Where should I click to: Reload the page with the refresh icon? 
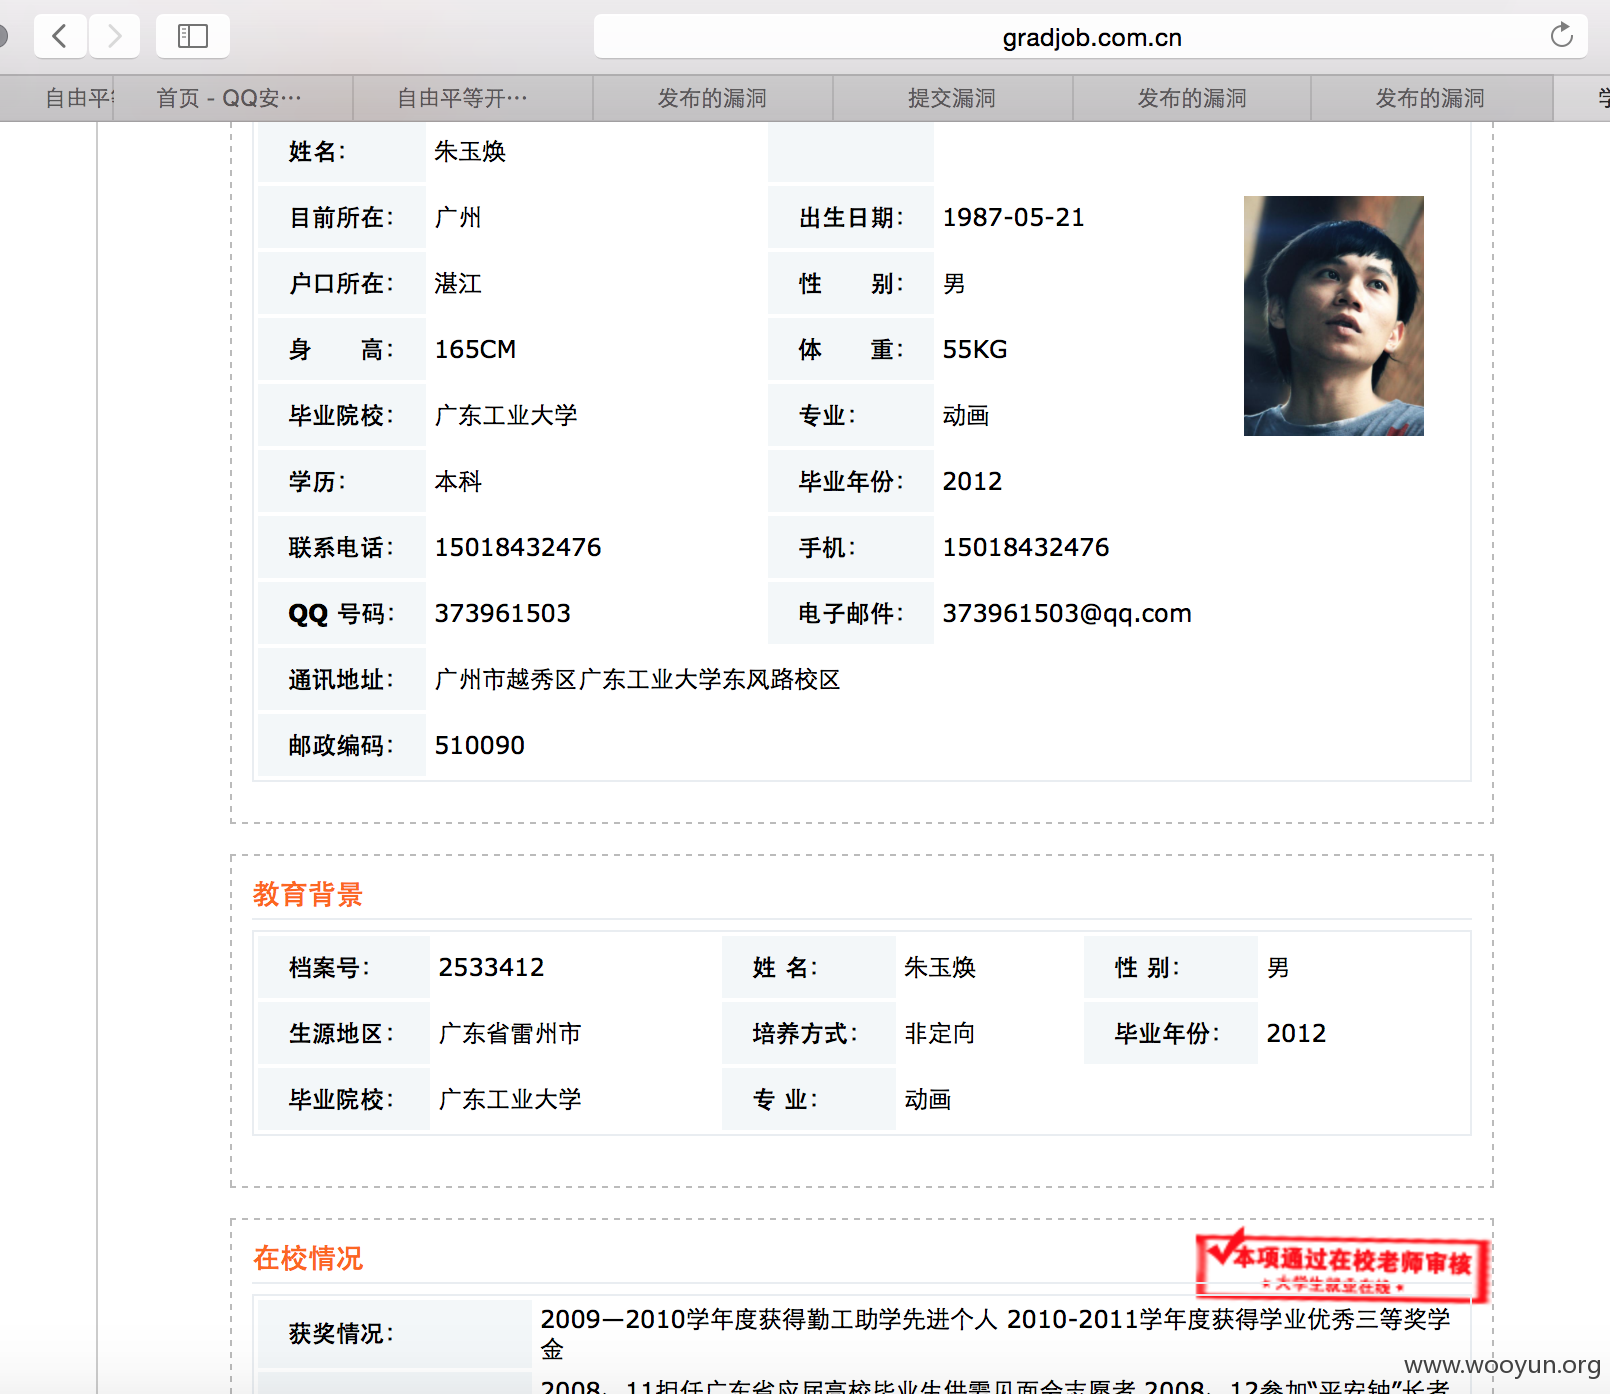[1561, 36]
